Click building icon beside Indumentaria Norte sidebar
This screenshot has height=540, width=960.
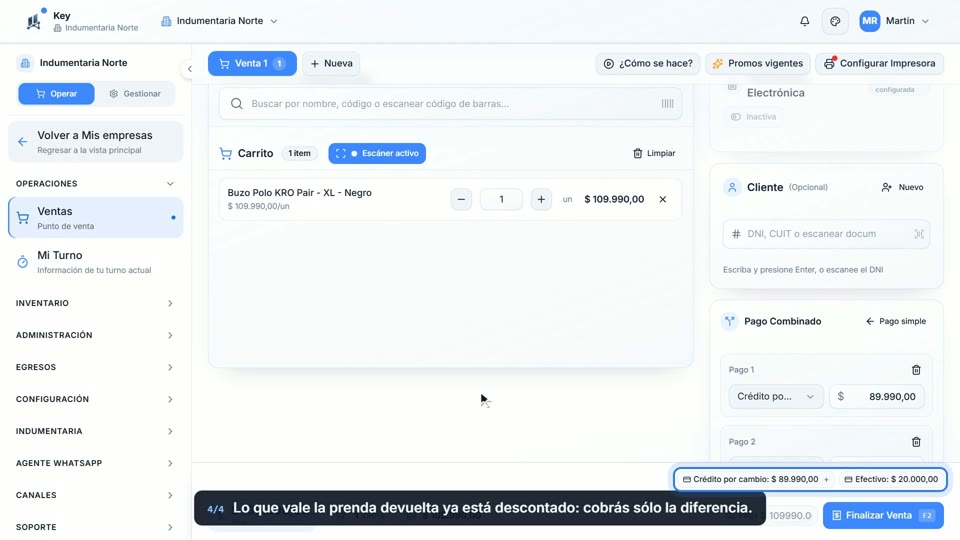tap(25, 63)
